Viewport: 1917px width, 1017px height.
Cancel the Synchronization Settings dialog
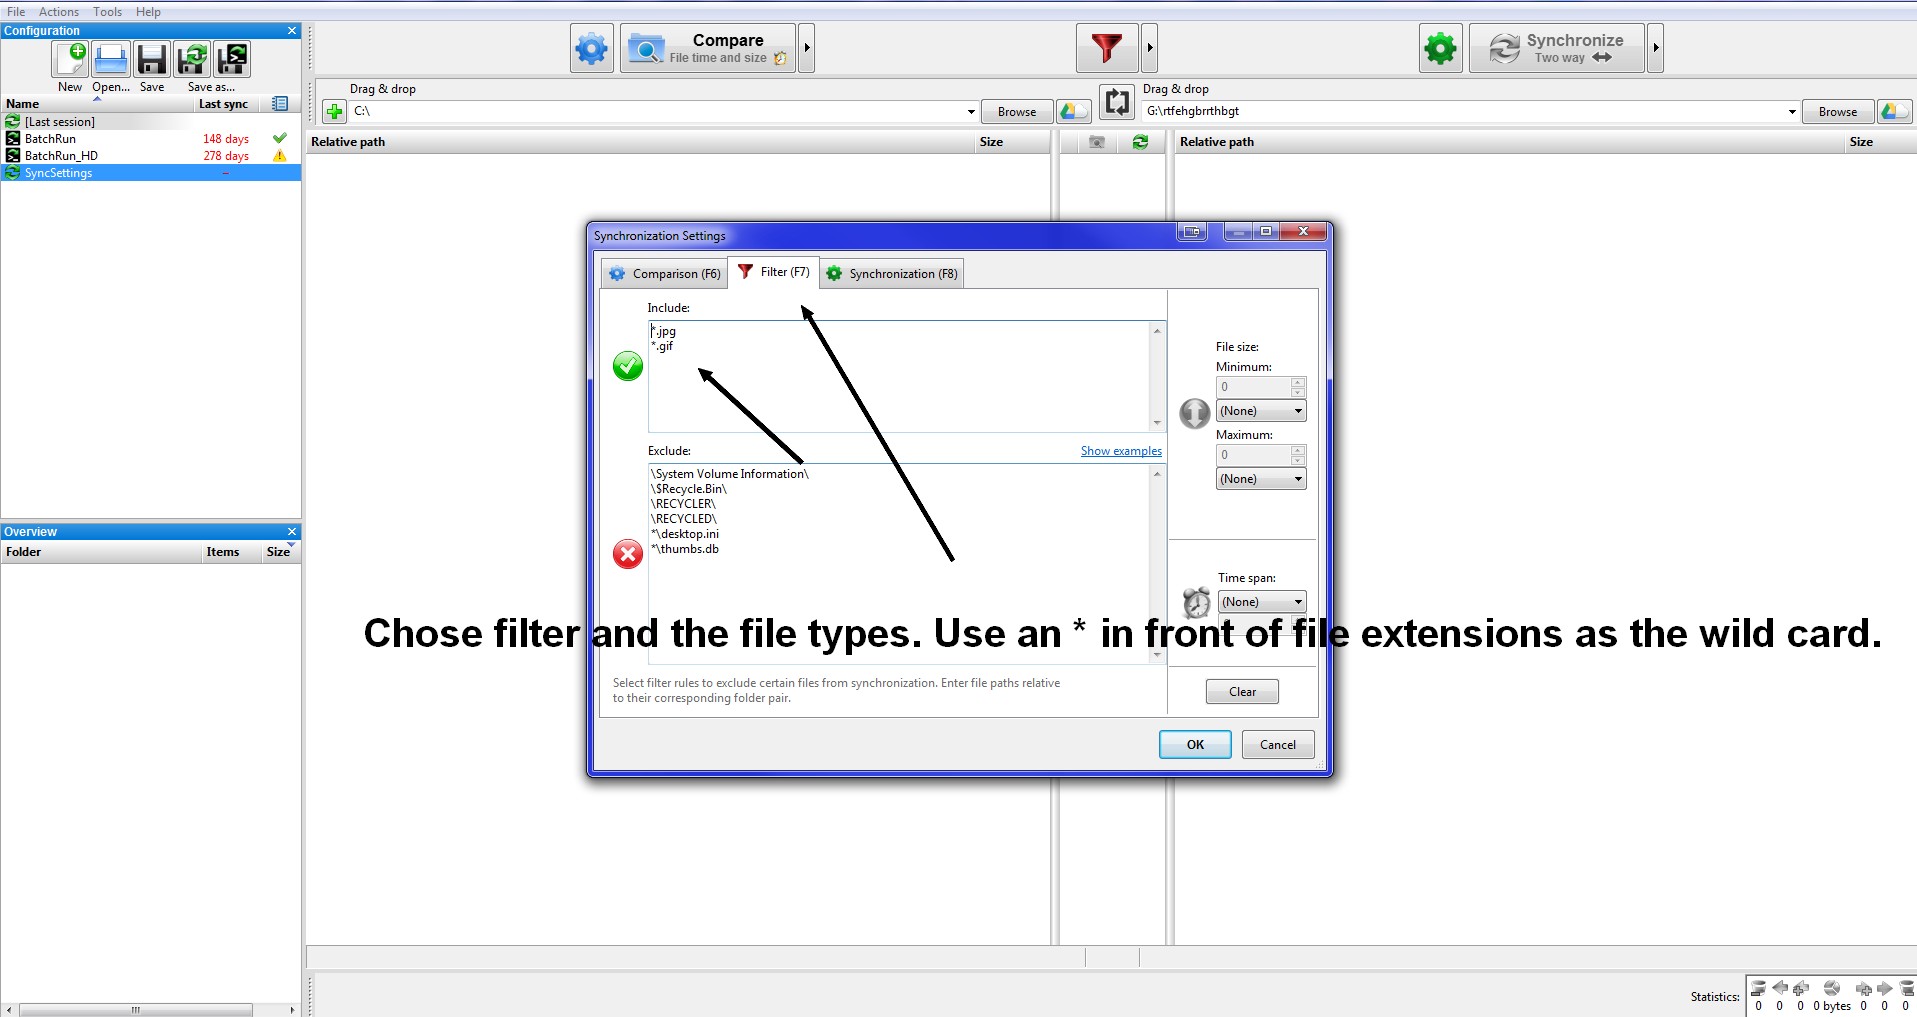tap(1278, 745)
